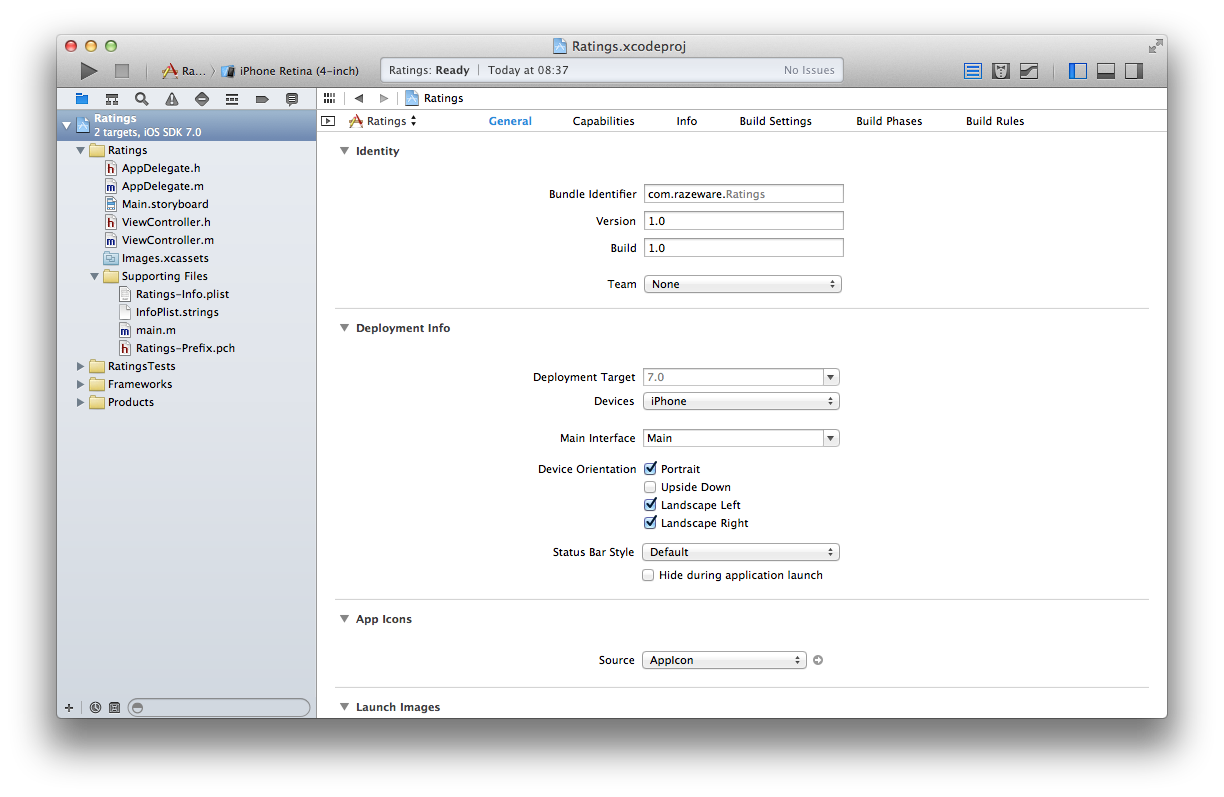Uncheck Landscape Left orientation
1224x797 pixels.
coord(650,505)
